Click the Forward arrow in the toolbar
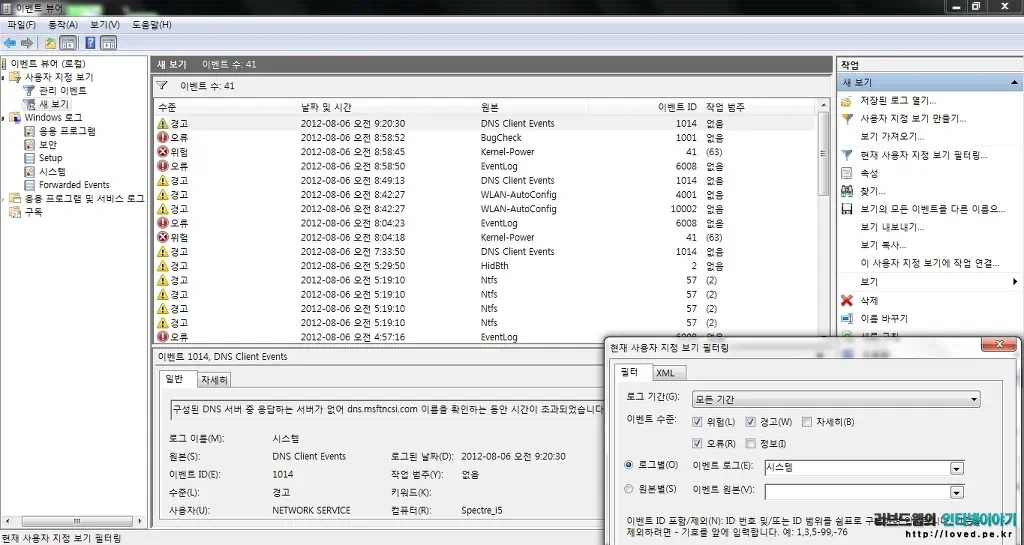Image resolution: width=1024 pixels, height=545 pixels. click(x=26, y=43)
